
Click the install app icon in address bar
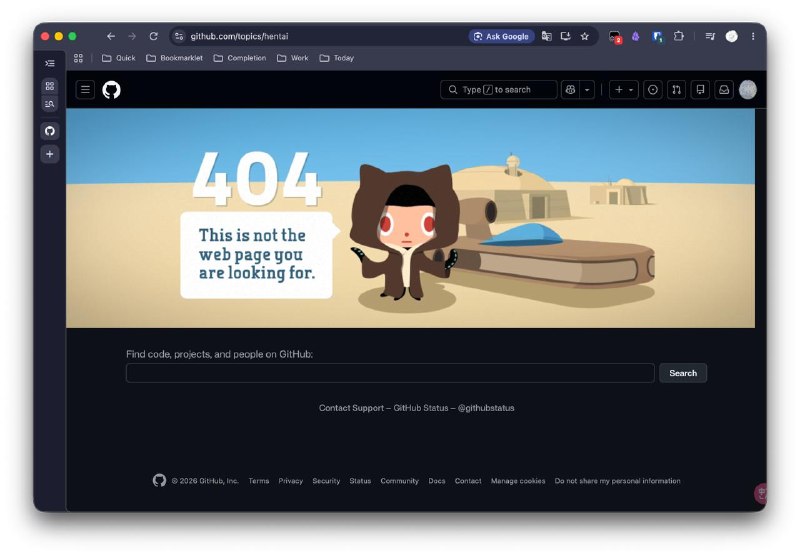coord(565,36)
